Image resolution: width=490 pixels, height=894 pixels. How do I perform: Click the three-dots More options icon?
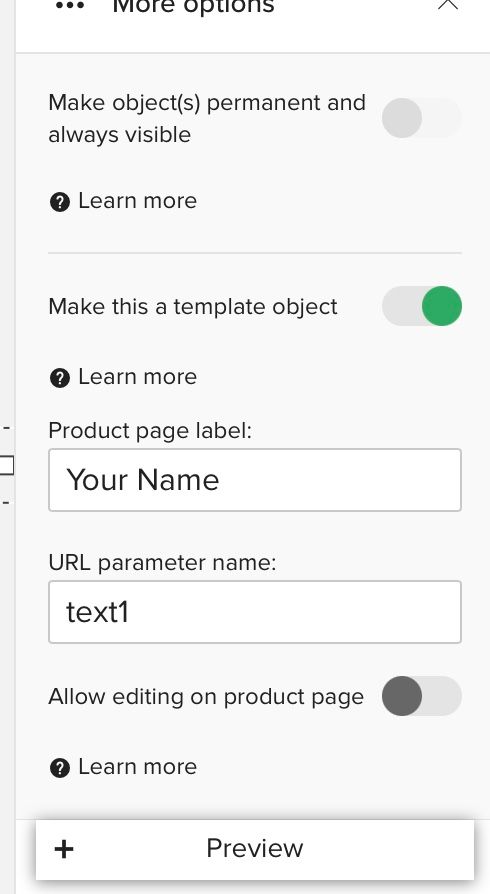[x=70, y=6]
